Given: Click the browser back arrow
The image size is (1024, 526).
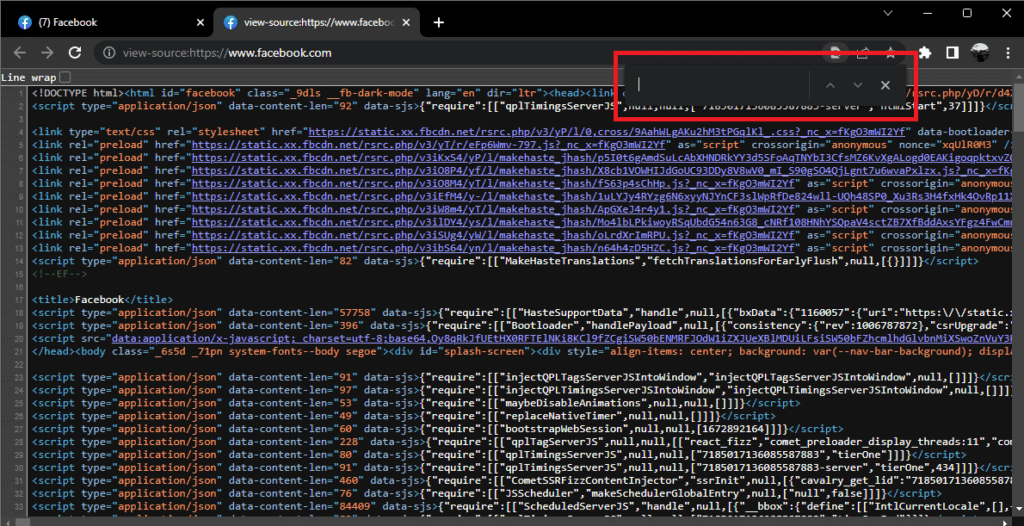Looking at the screenshot, I should click(20, 53).
